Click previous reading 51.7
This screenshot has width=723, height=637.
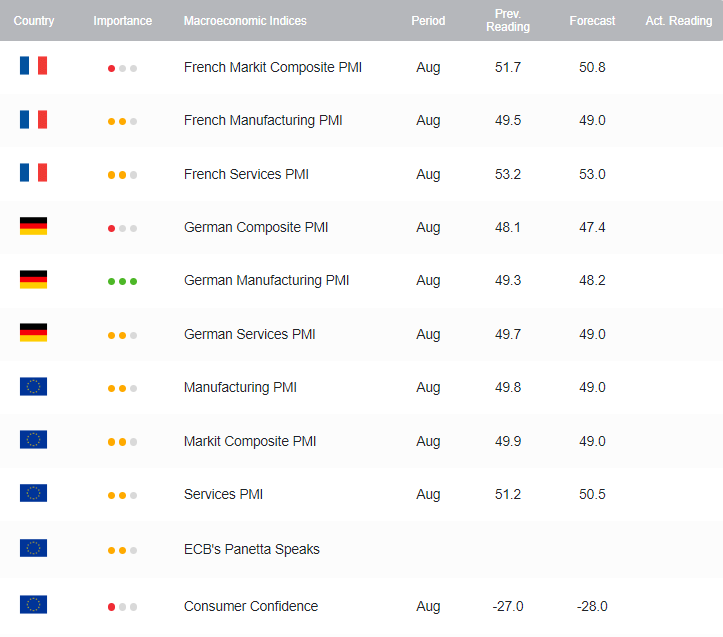point(508,67)
